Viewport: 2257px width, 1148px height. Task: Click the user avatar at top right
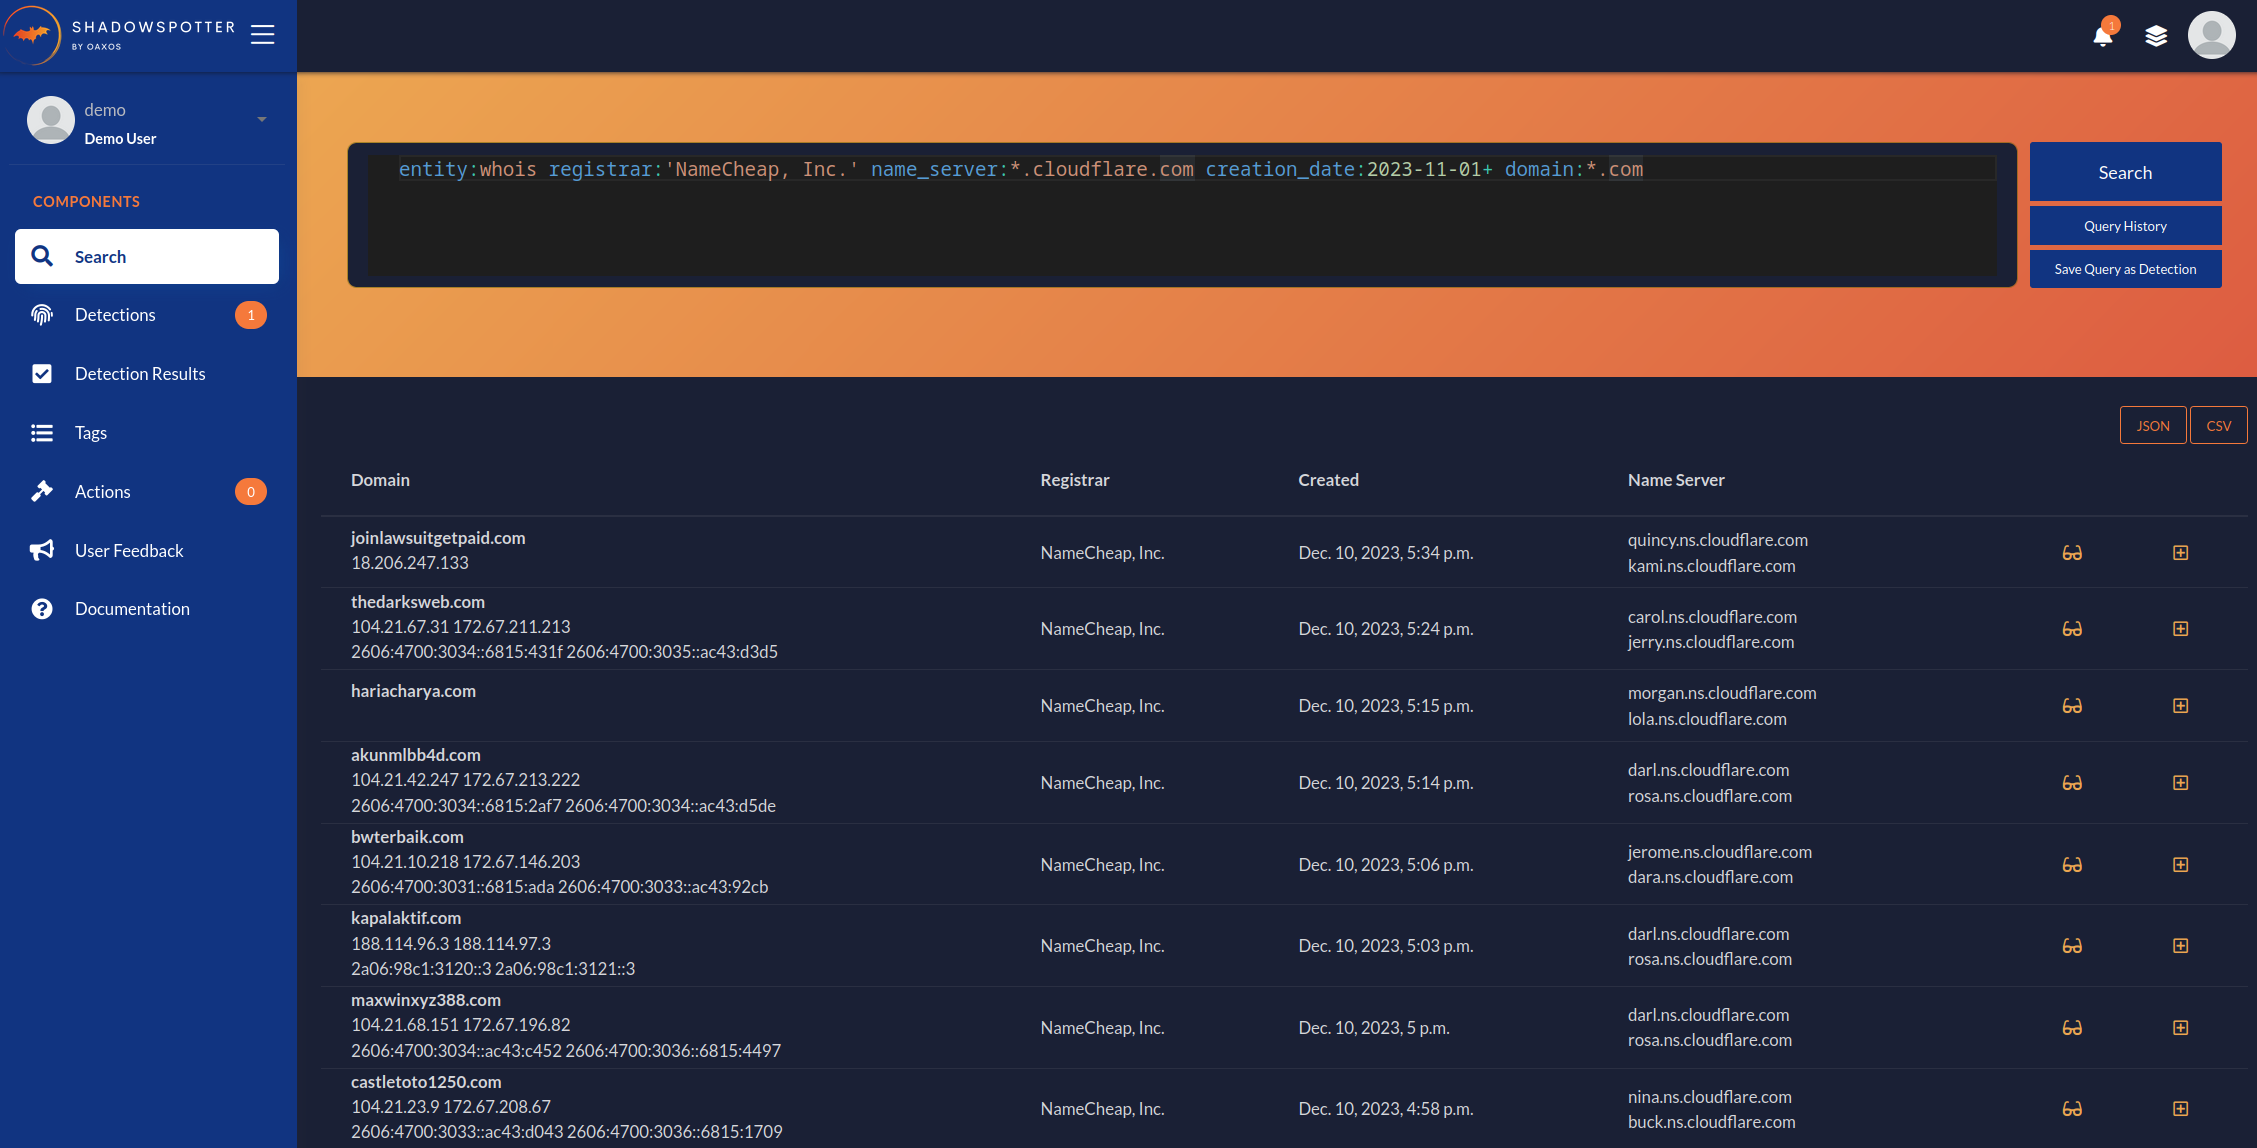2211,36
